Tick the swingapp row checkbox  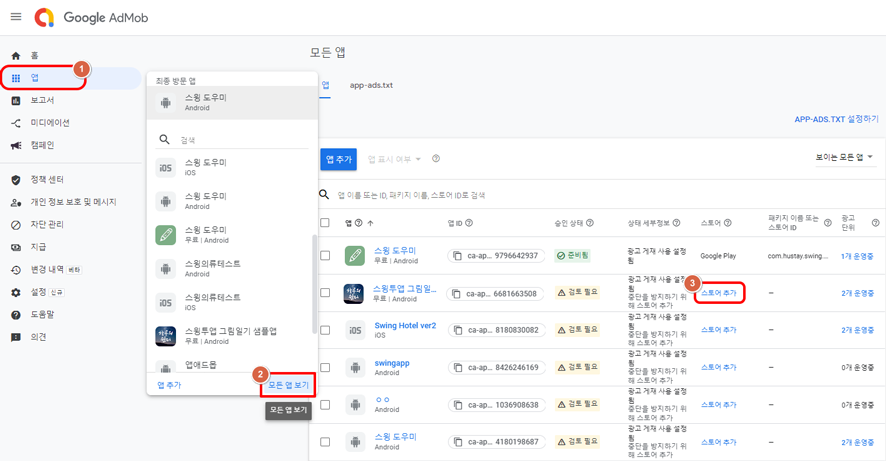pyautogui.click(x=325, y=367)
